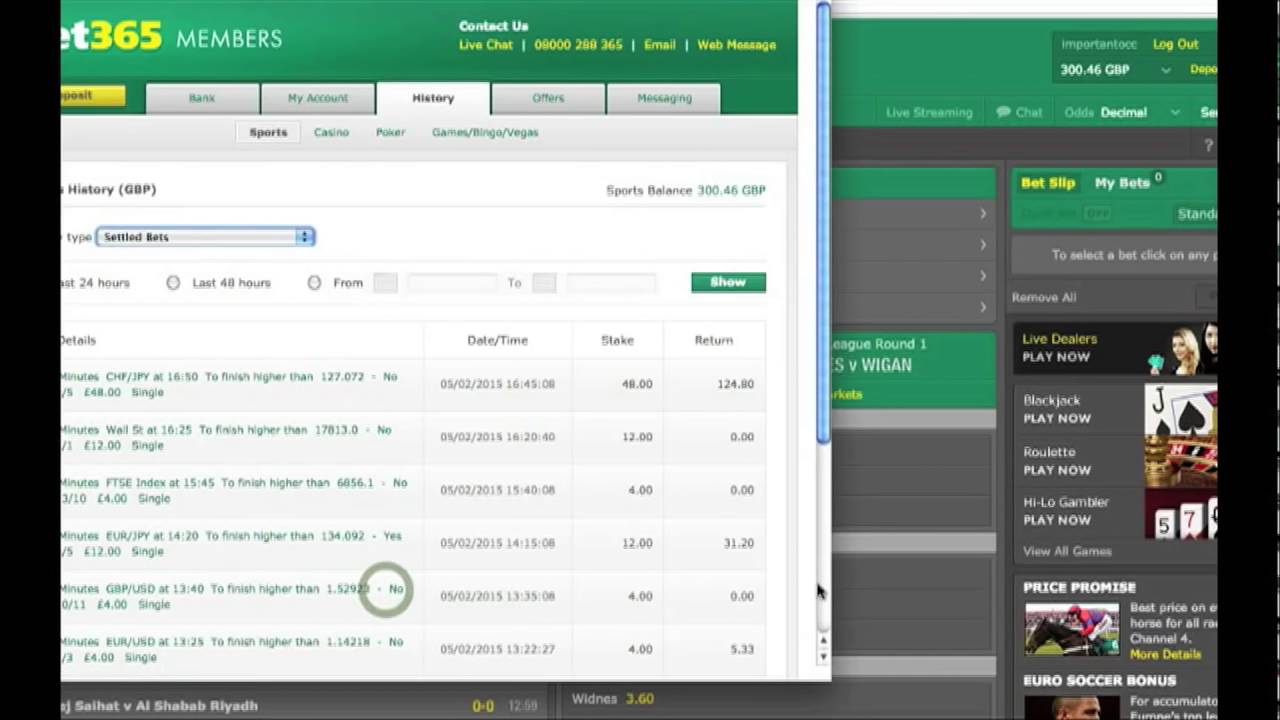Expand the 300.46 GBP balance dropdown
Viewport: 1280px width, 720px height.
pos(1166,70)
